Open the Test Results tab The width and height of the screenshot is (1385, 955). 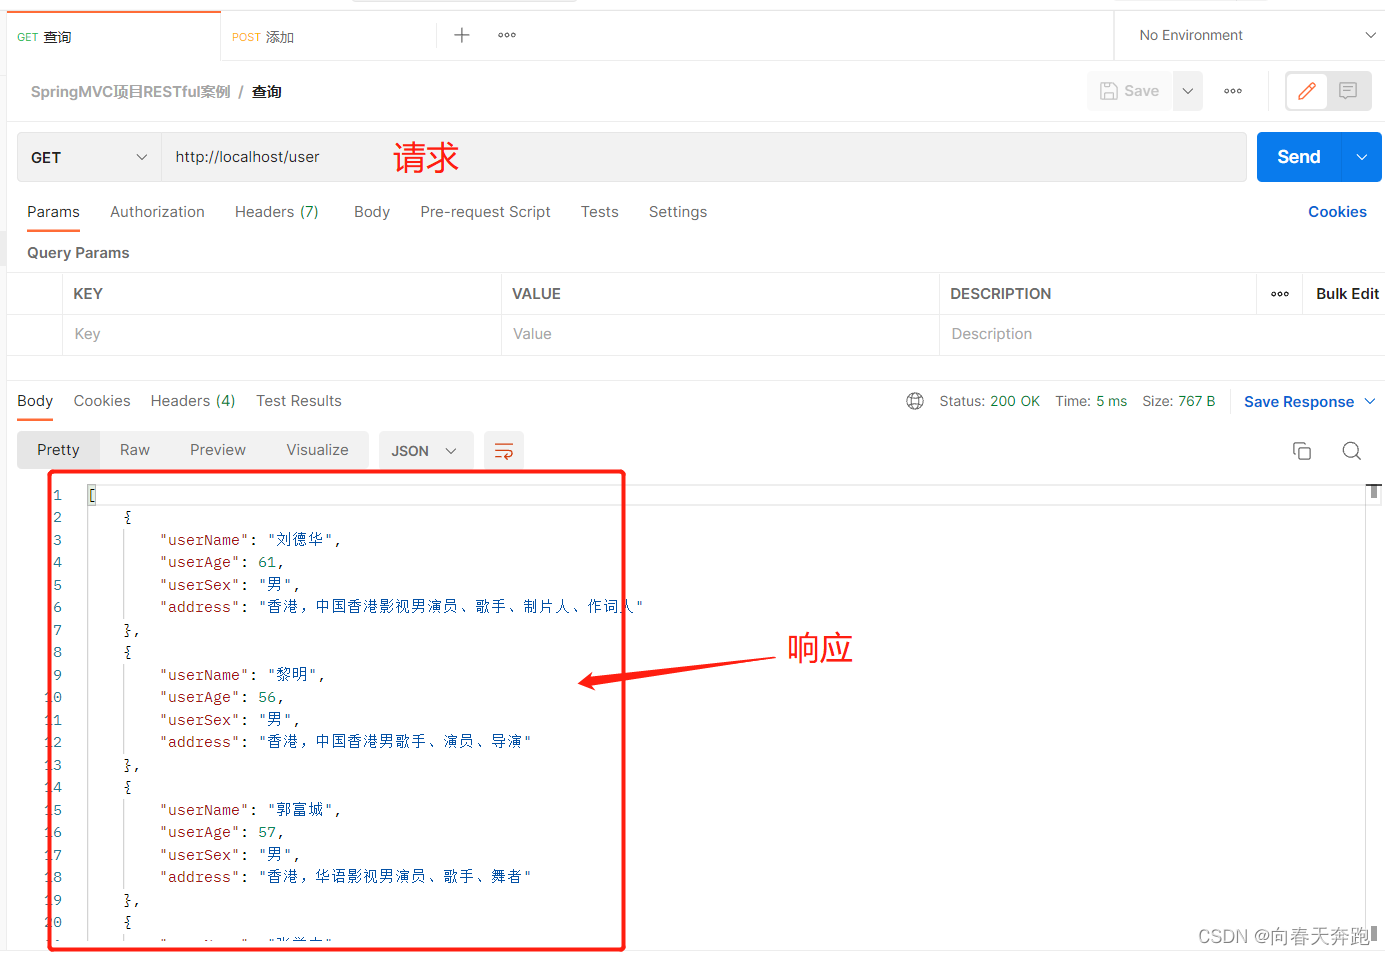(299, 401)
